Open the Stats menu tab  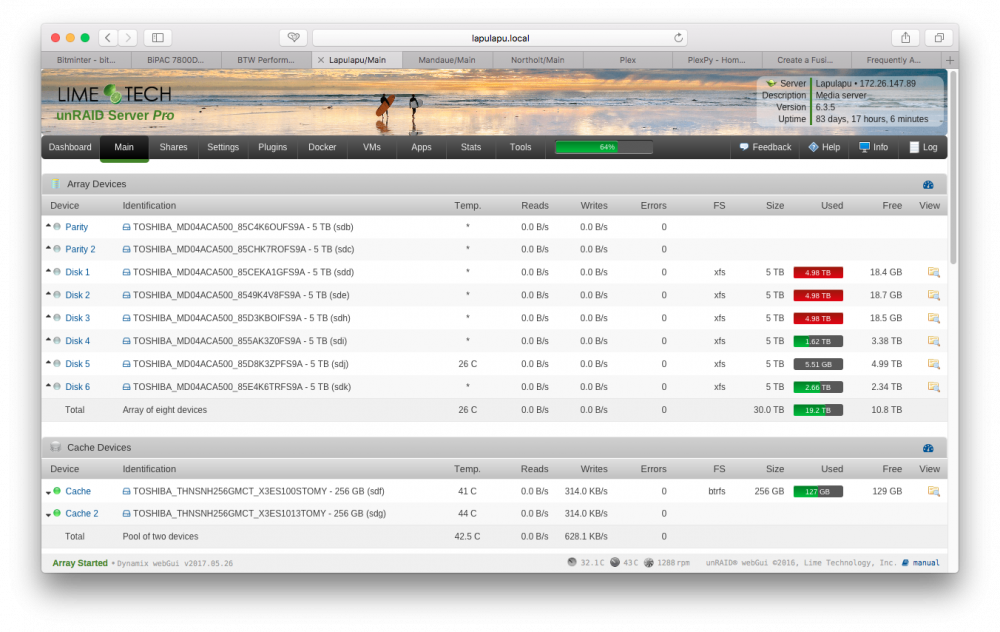click(x=471, y=147)
